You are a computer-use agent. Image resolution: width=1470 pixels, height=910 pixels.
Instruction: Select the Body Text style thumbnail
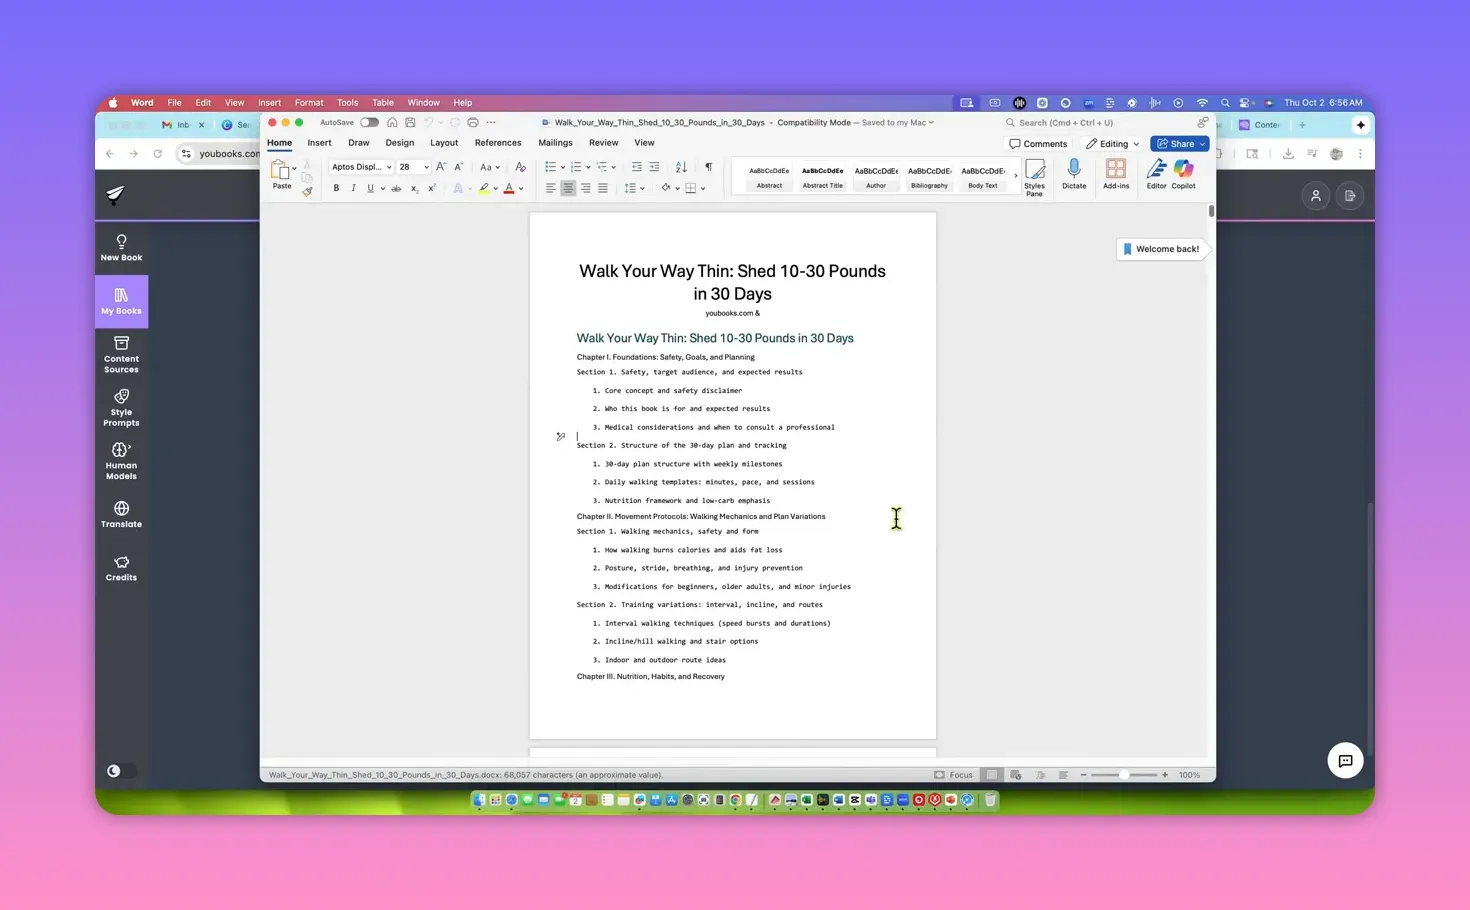[x=983, y=177]
